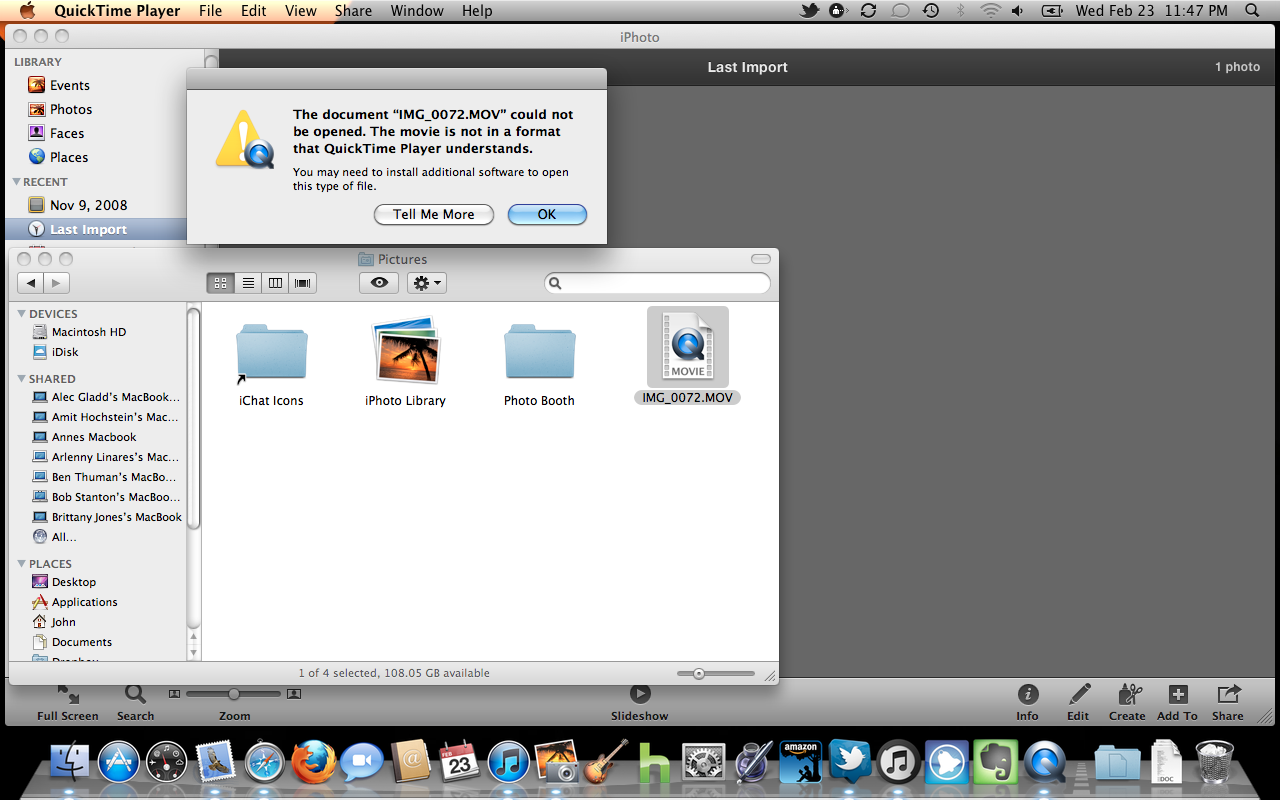Select the iPhoto Library file icon
The width and height of the screenshot is (1280, 800).
[x=405, y=363]
